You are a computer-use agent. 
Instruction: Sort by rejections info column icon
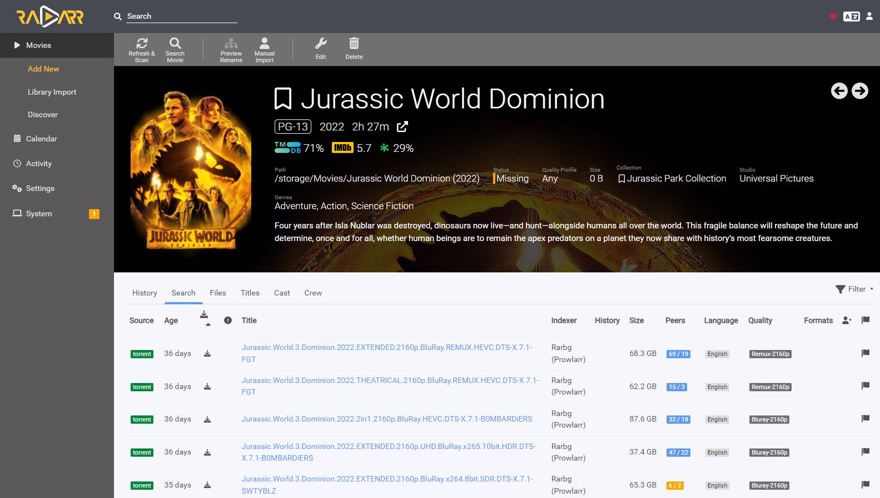(228, 321)
